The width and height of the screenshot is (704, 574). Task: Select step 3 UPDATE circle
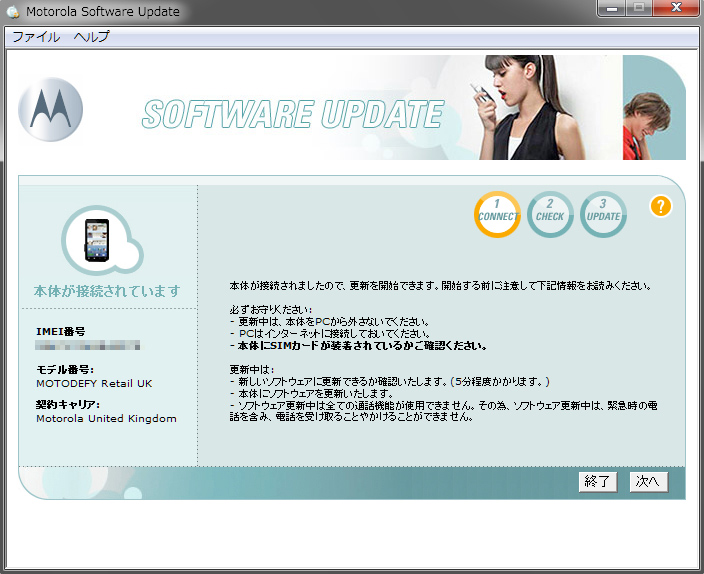point(603,214)
